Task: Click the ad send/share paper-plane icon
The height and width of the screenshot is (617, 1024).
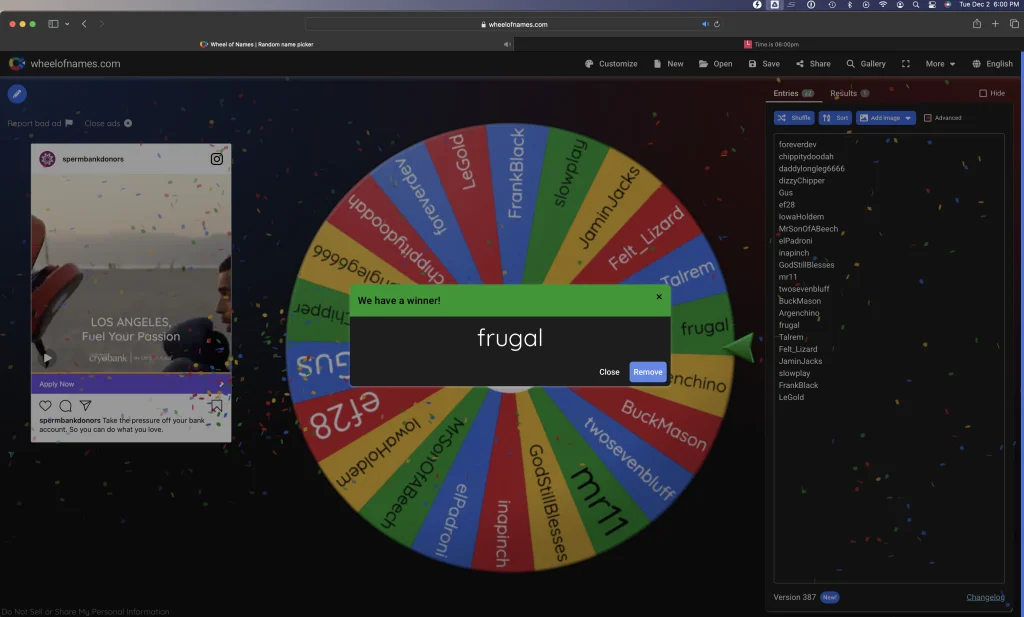Action: (86, 405)
